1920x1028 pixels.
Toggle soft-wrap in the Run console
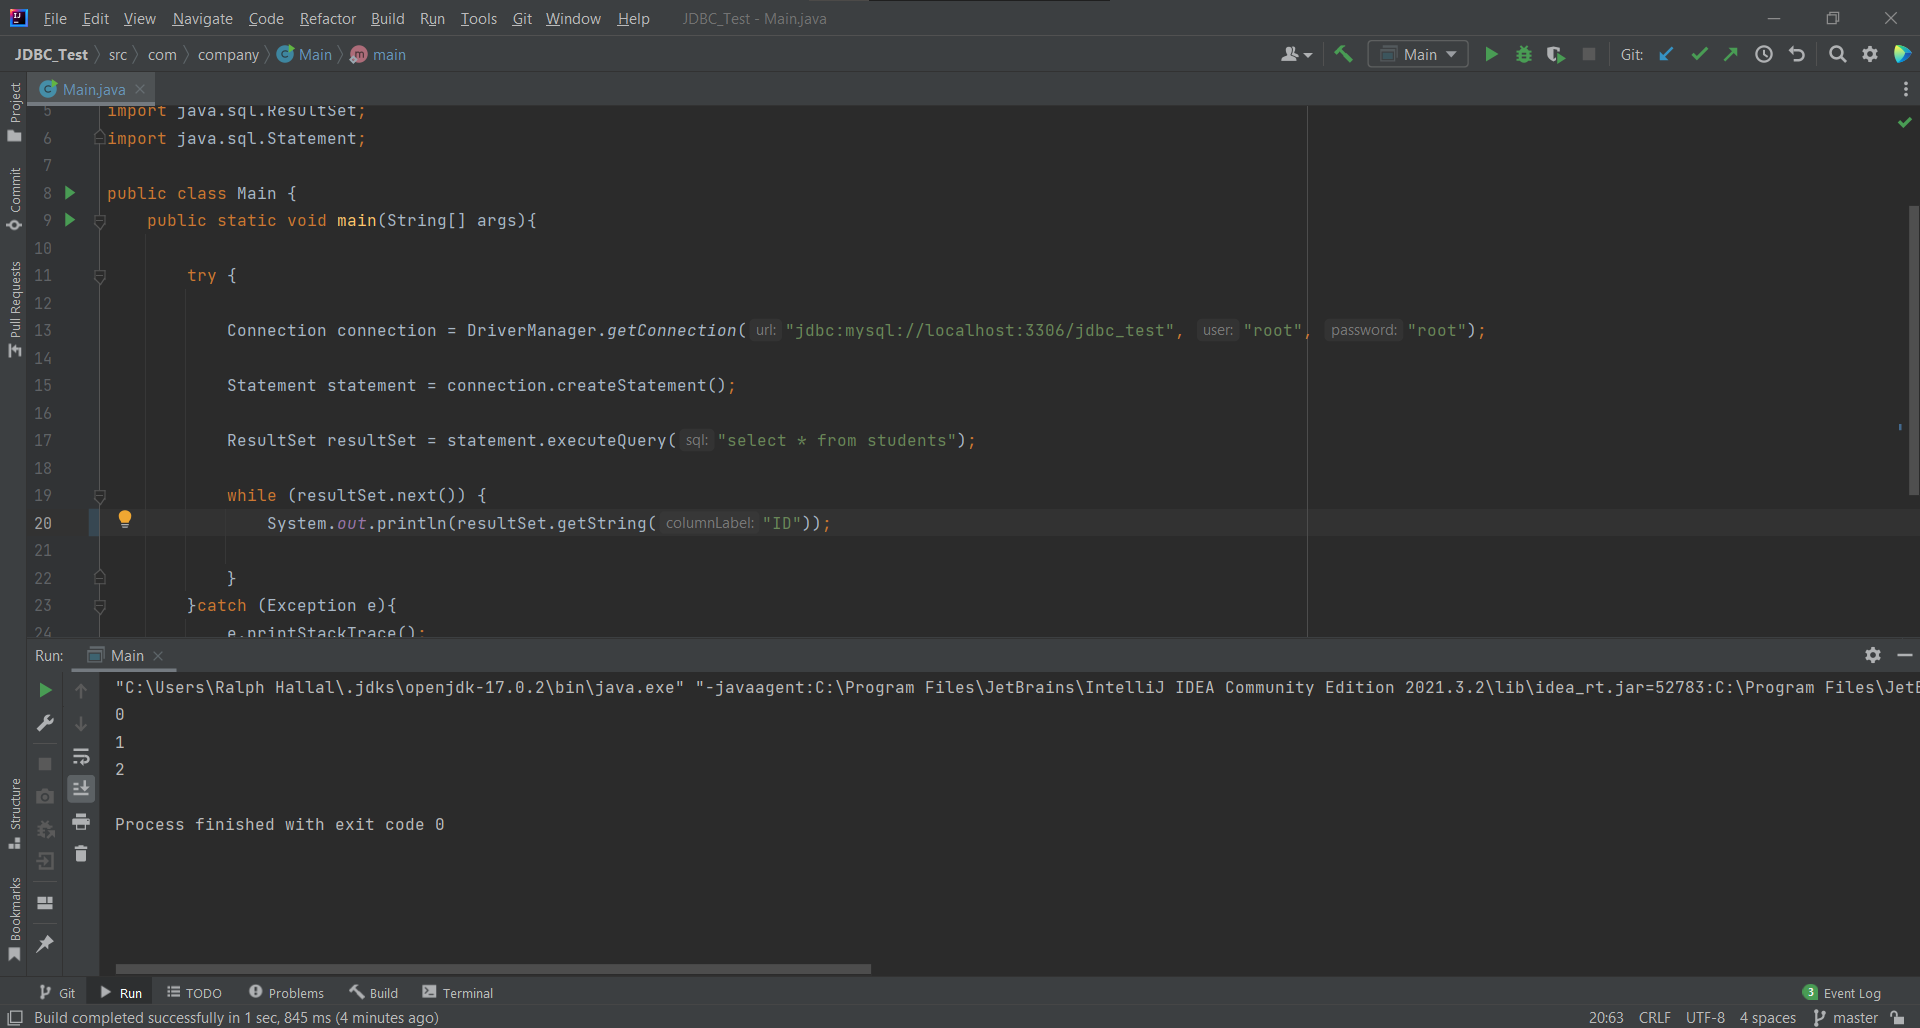point(82,757)
